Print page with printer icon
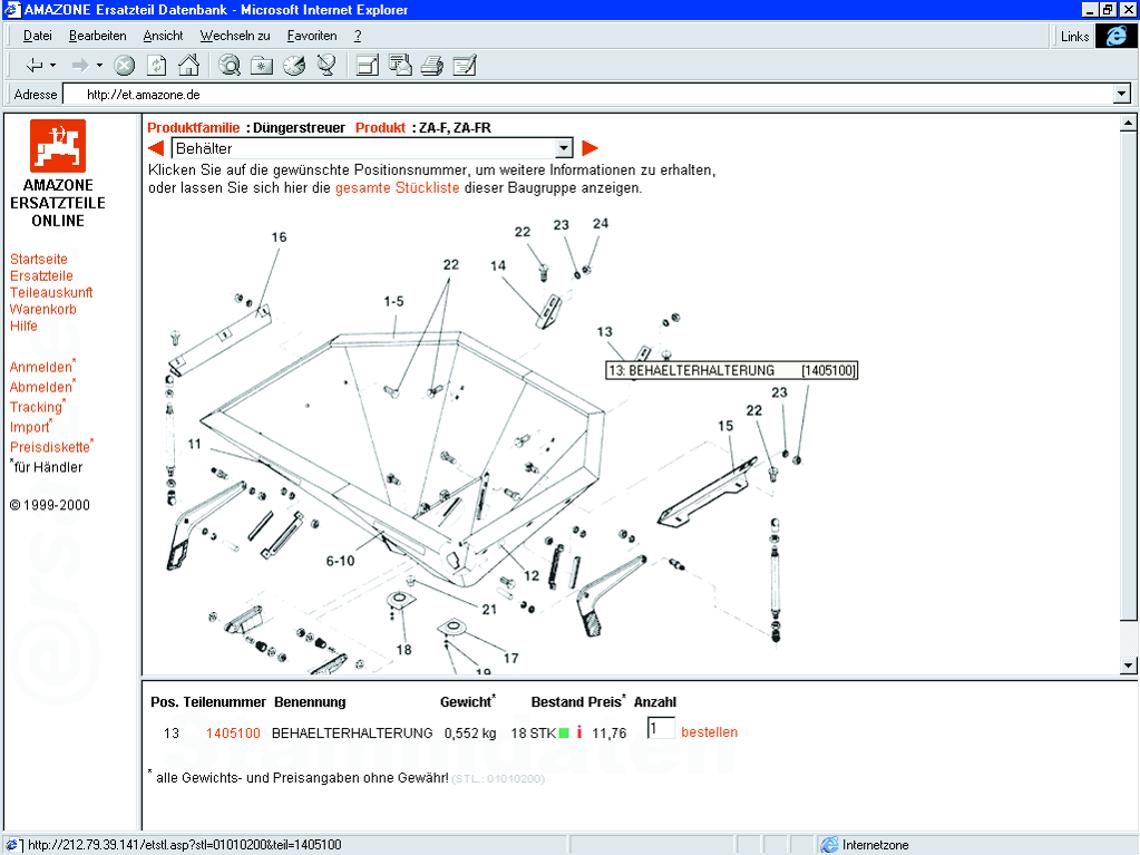 (432, 66)
